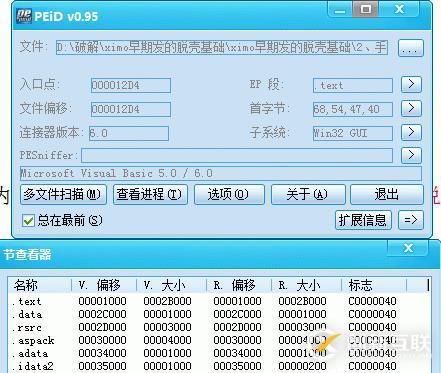Sort by R. 大小 column header
The width and height of the screenshot is (441, 373).
click(x=306, y=285)
